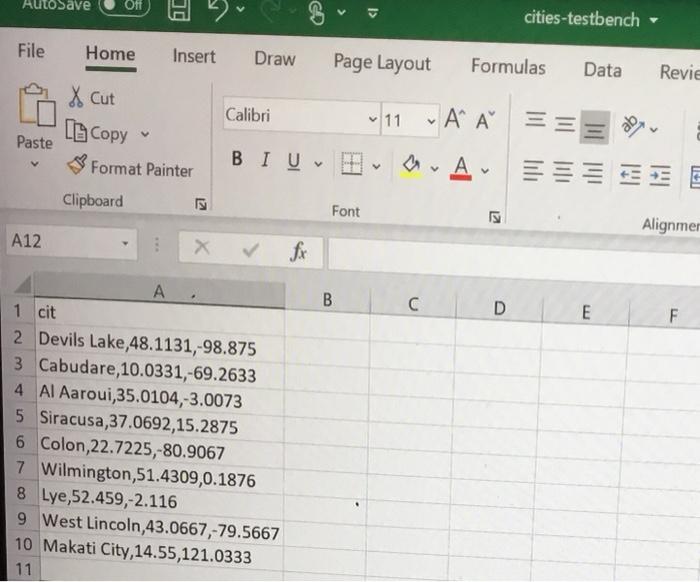Click the Calibri font name box
700x582 pixels.
pos(301,116)
